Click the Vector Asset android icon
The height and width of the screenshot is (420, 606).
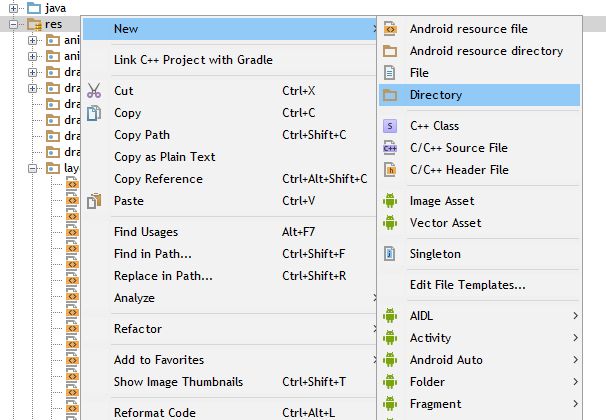pos(390,223)
